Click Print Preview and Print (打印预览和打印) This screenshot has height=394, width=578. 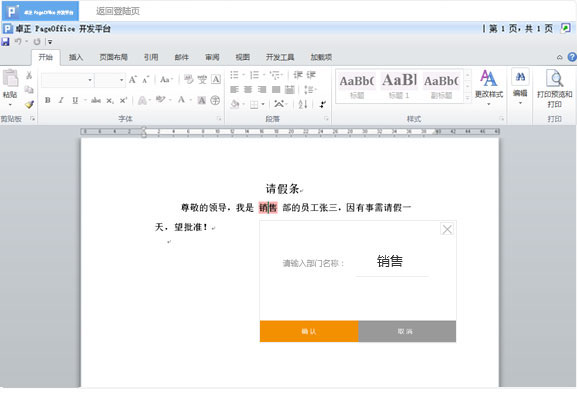[554, 88]
